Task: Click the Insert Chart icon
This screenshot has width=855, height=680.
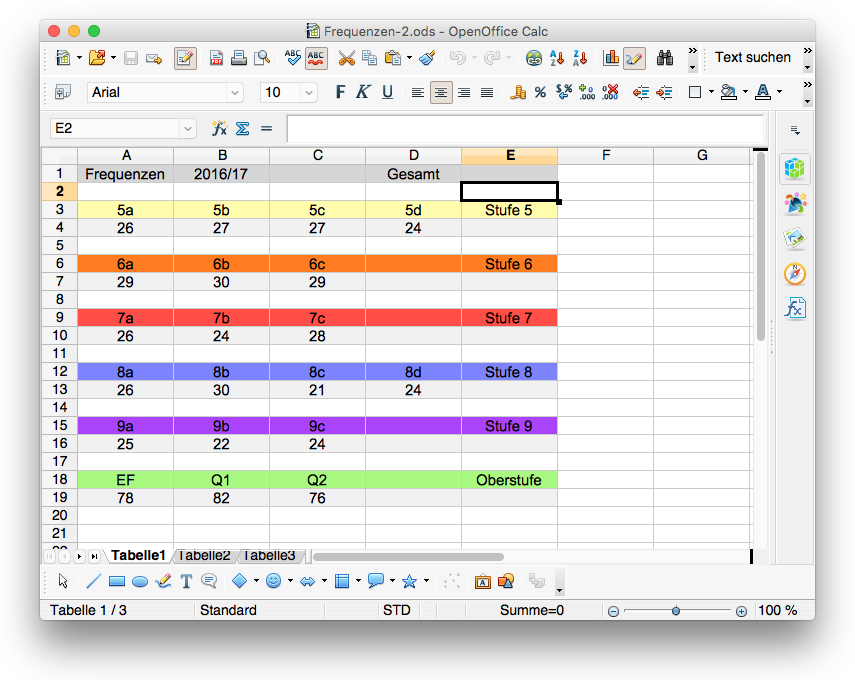Action: coord(611,58)
